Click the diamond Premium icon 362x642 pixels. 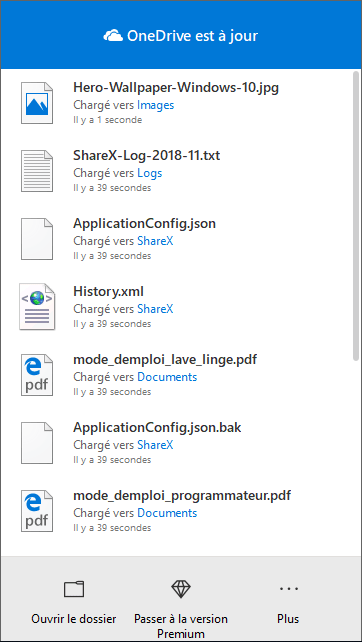[181, 589]
